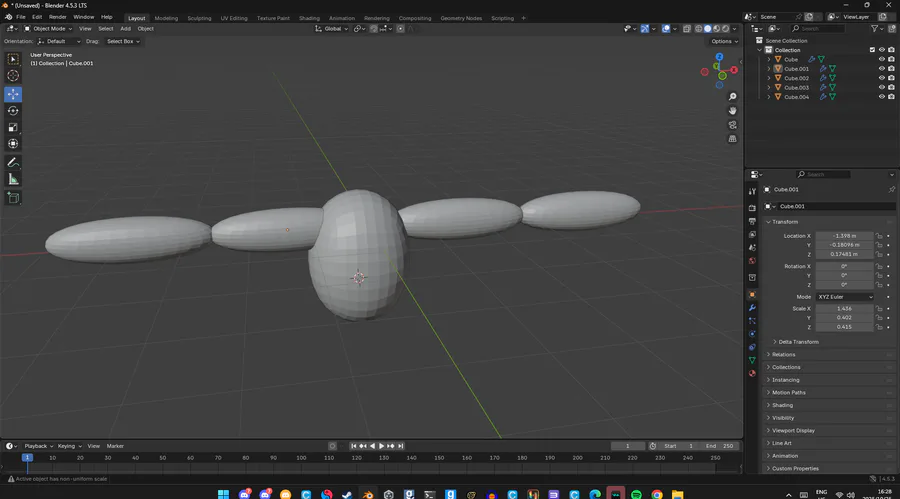Open the Object properties orange square tab
The width and height of the screenshot is (900, 499).
(x=752, y=295)
